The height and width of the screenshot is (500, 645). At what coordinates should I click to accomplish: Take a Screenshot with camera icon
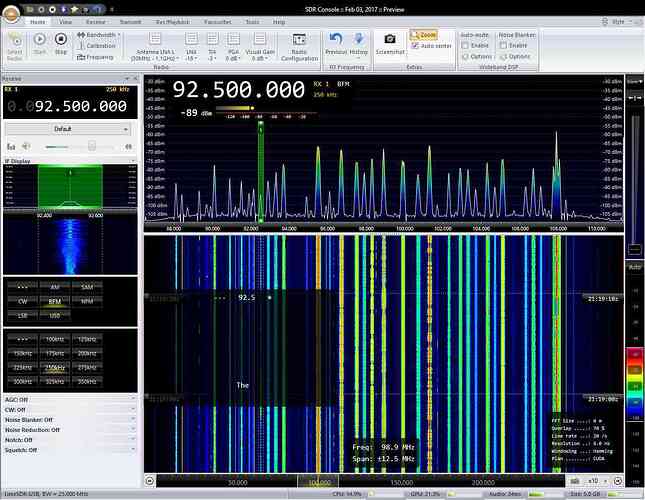point(389,40)
